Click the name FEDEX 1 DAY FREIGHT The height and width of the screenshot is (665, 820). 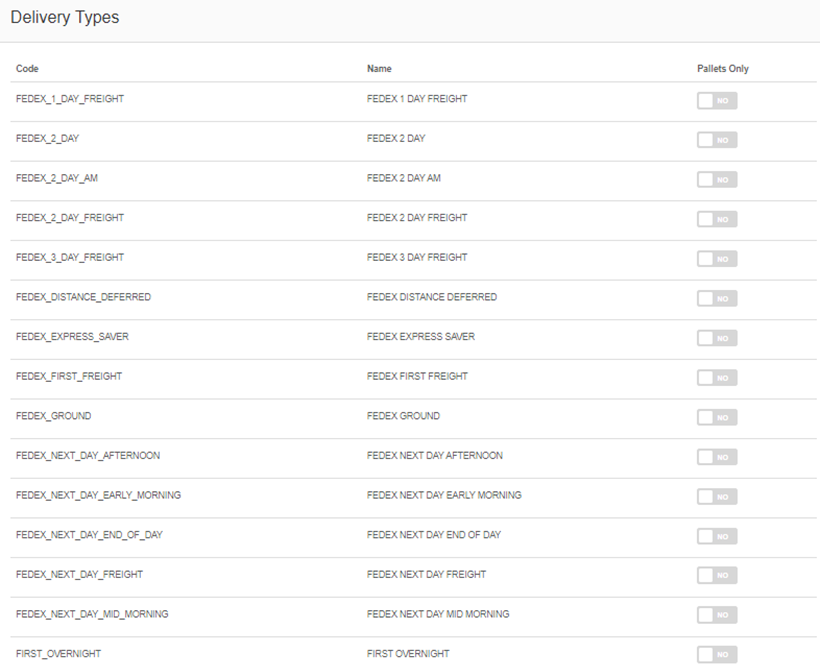[417, 99]
